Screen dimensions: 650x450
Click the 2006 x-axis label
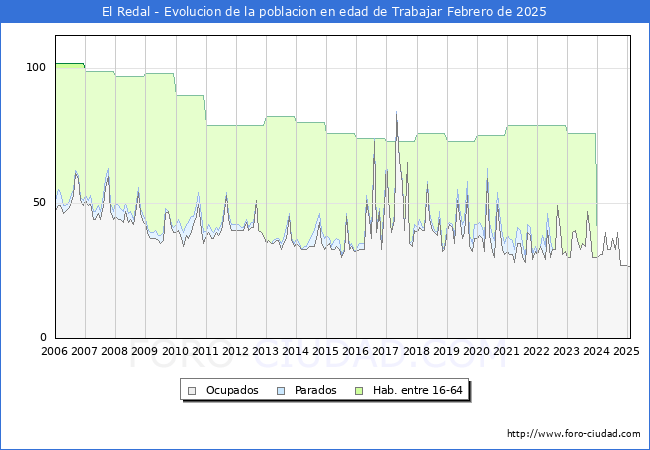pyautogui.click(x=54, y=351)
